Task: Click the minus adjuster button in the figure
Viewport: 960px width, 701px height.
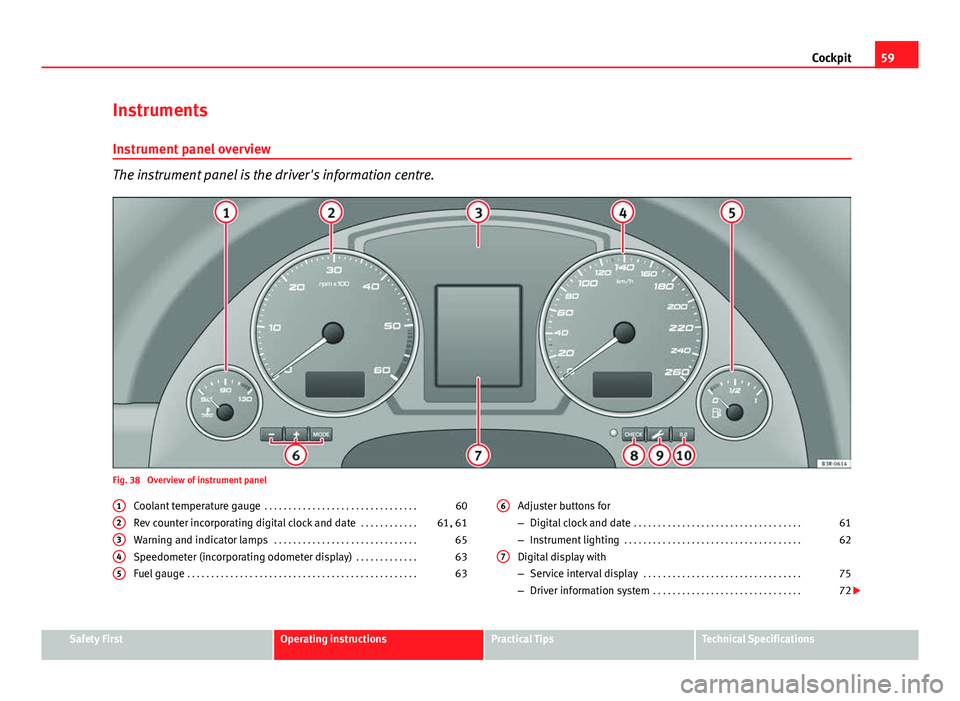Action: pyautogui.click(x=272, y=434)
